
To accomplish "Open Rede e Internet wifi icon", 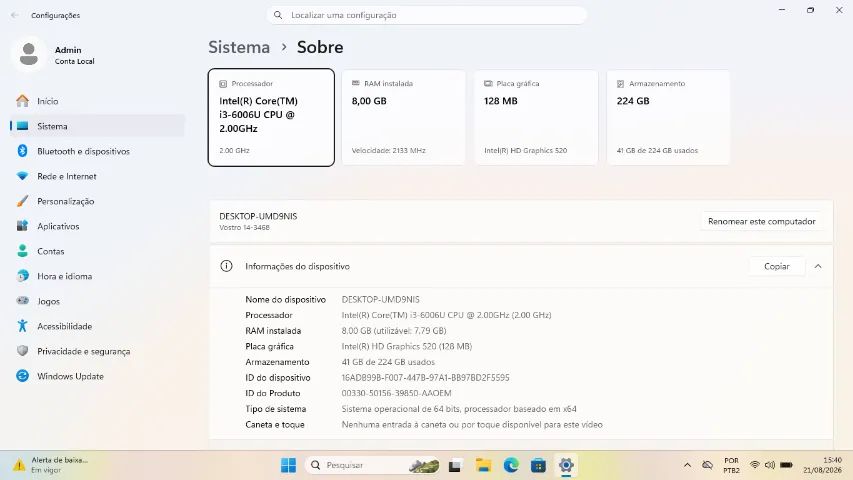I will [22, 176].
